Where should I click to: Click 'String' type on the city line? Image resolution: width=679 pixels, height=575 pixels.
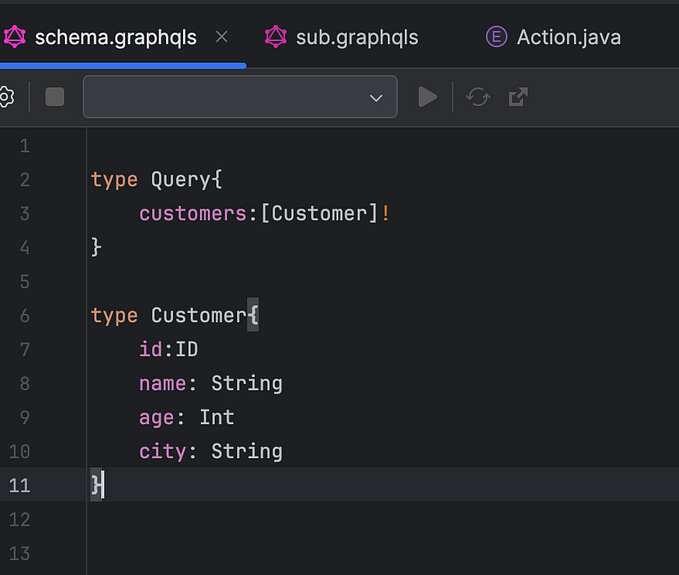coord(247,452)
